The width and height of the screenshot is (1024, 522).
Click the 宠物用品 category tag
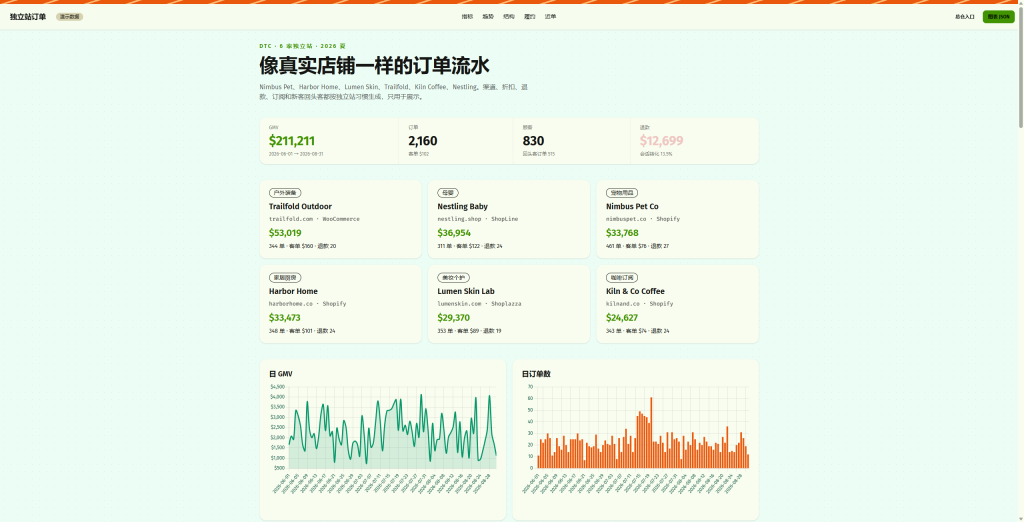[x=622, y=193]
